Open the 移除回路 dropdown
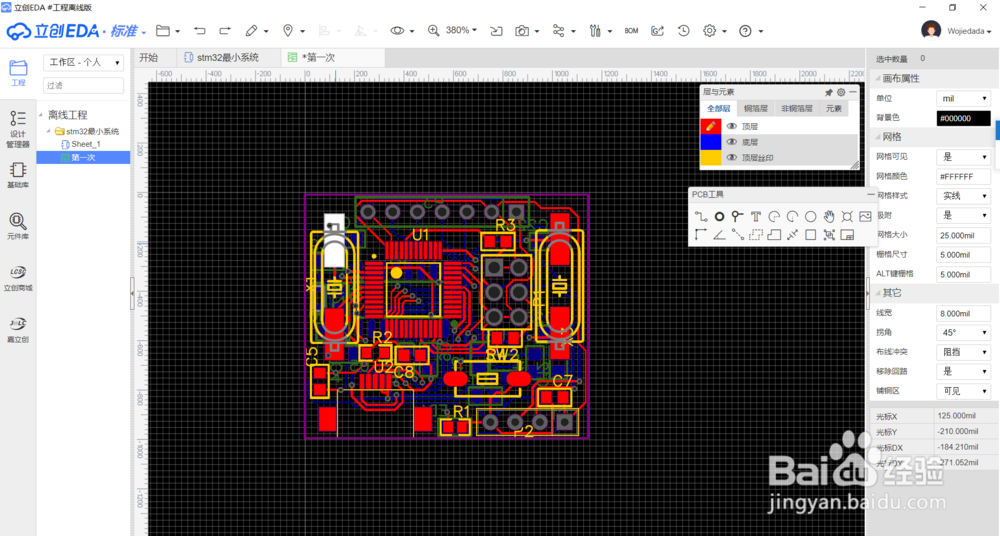1000x536 pixels. (963, 371)
